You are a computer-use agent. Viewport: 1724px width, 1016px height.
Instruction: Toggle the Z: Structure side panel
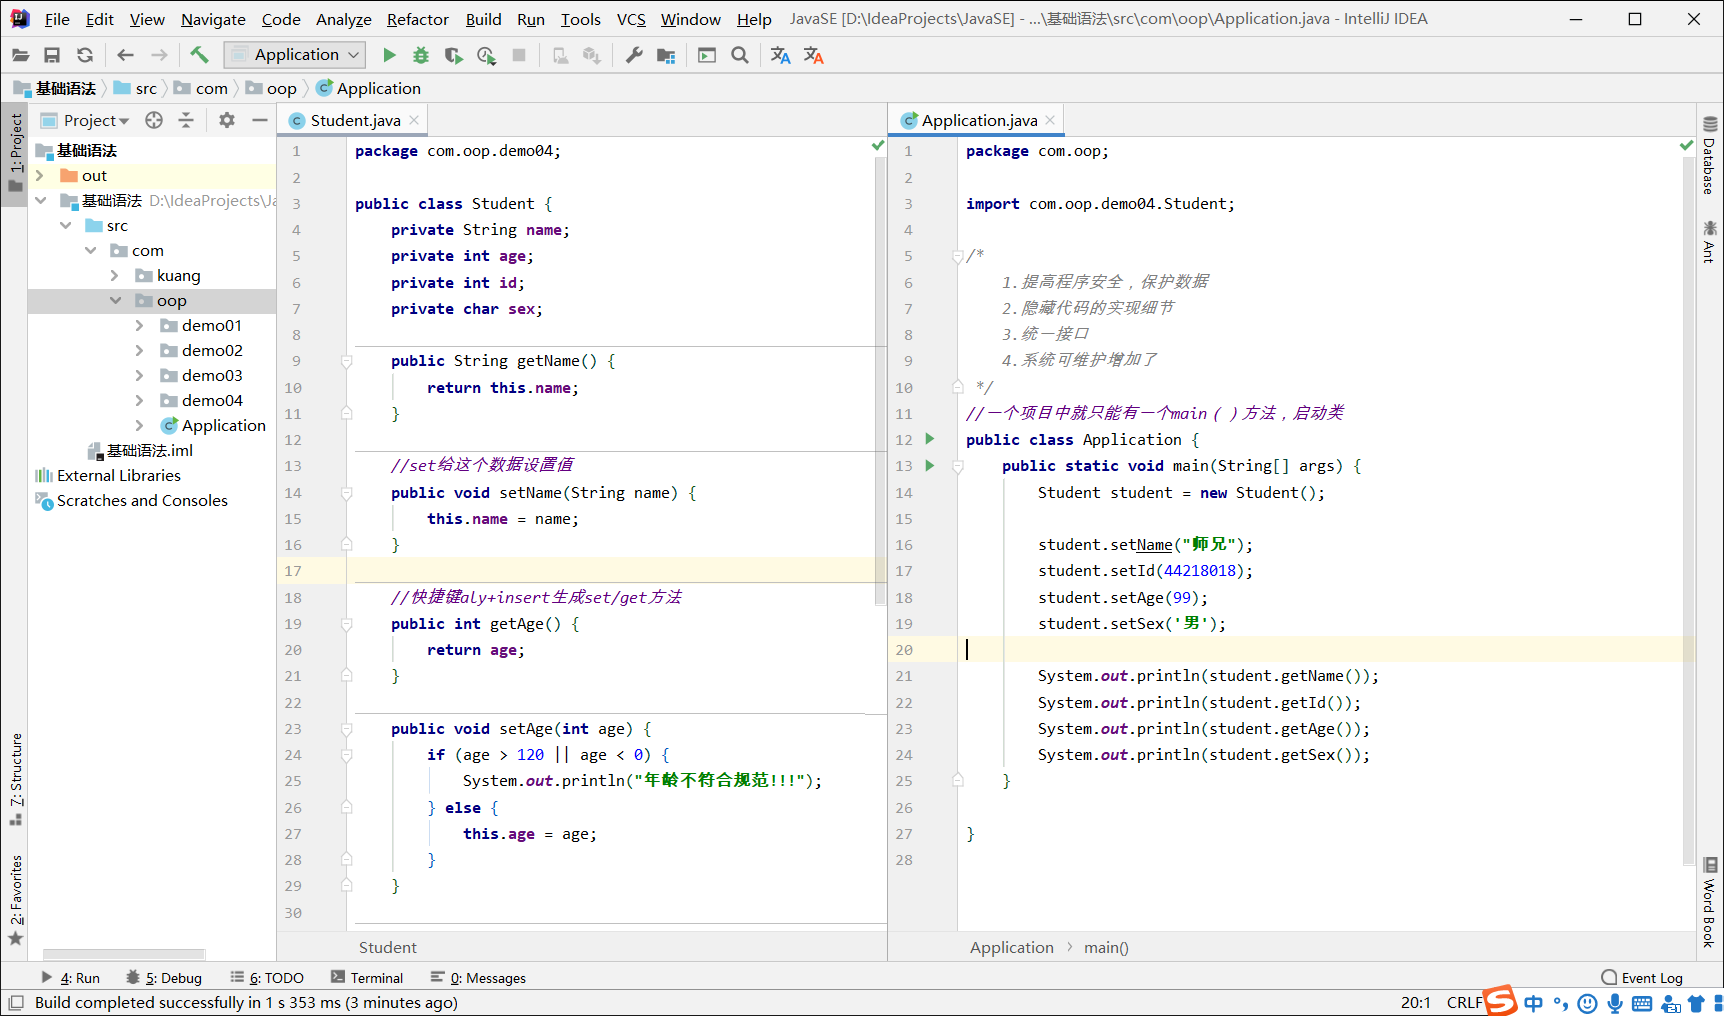pyautogui.click(x=15, y=779)
